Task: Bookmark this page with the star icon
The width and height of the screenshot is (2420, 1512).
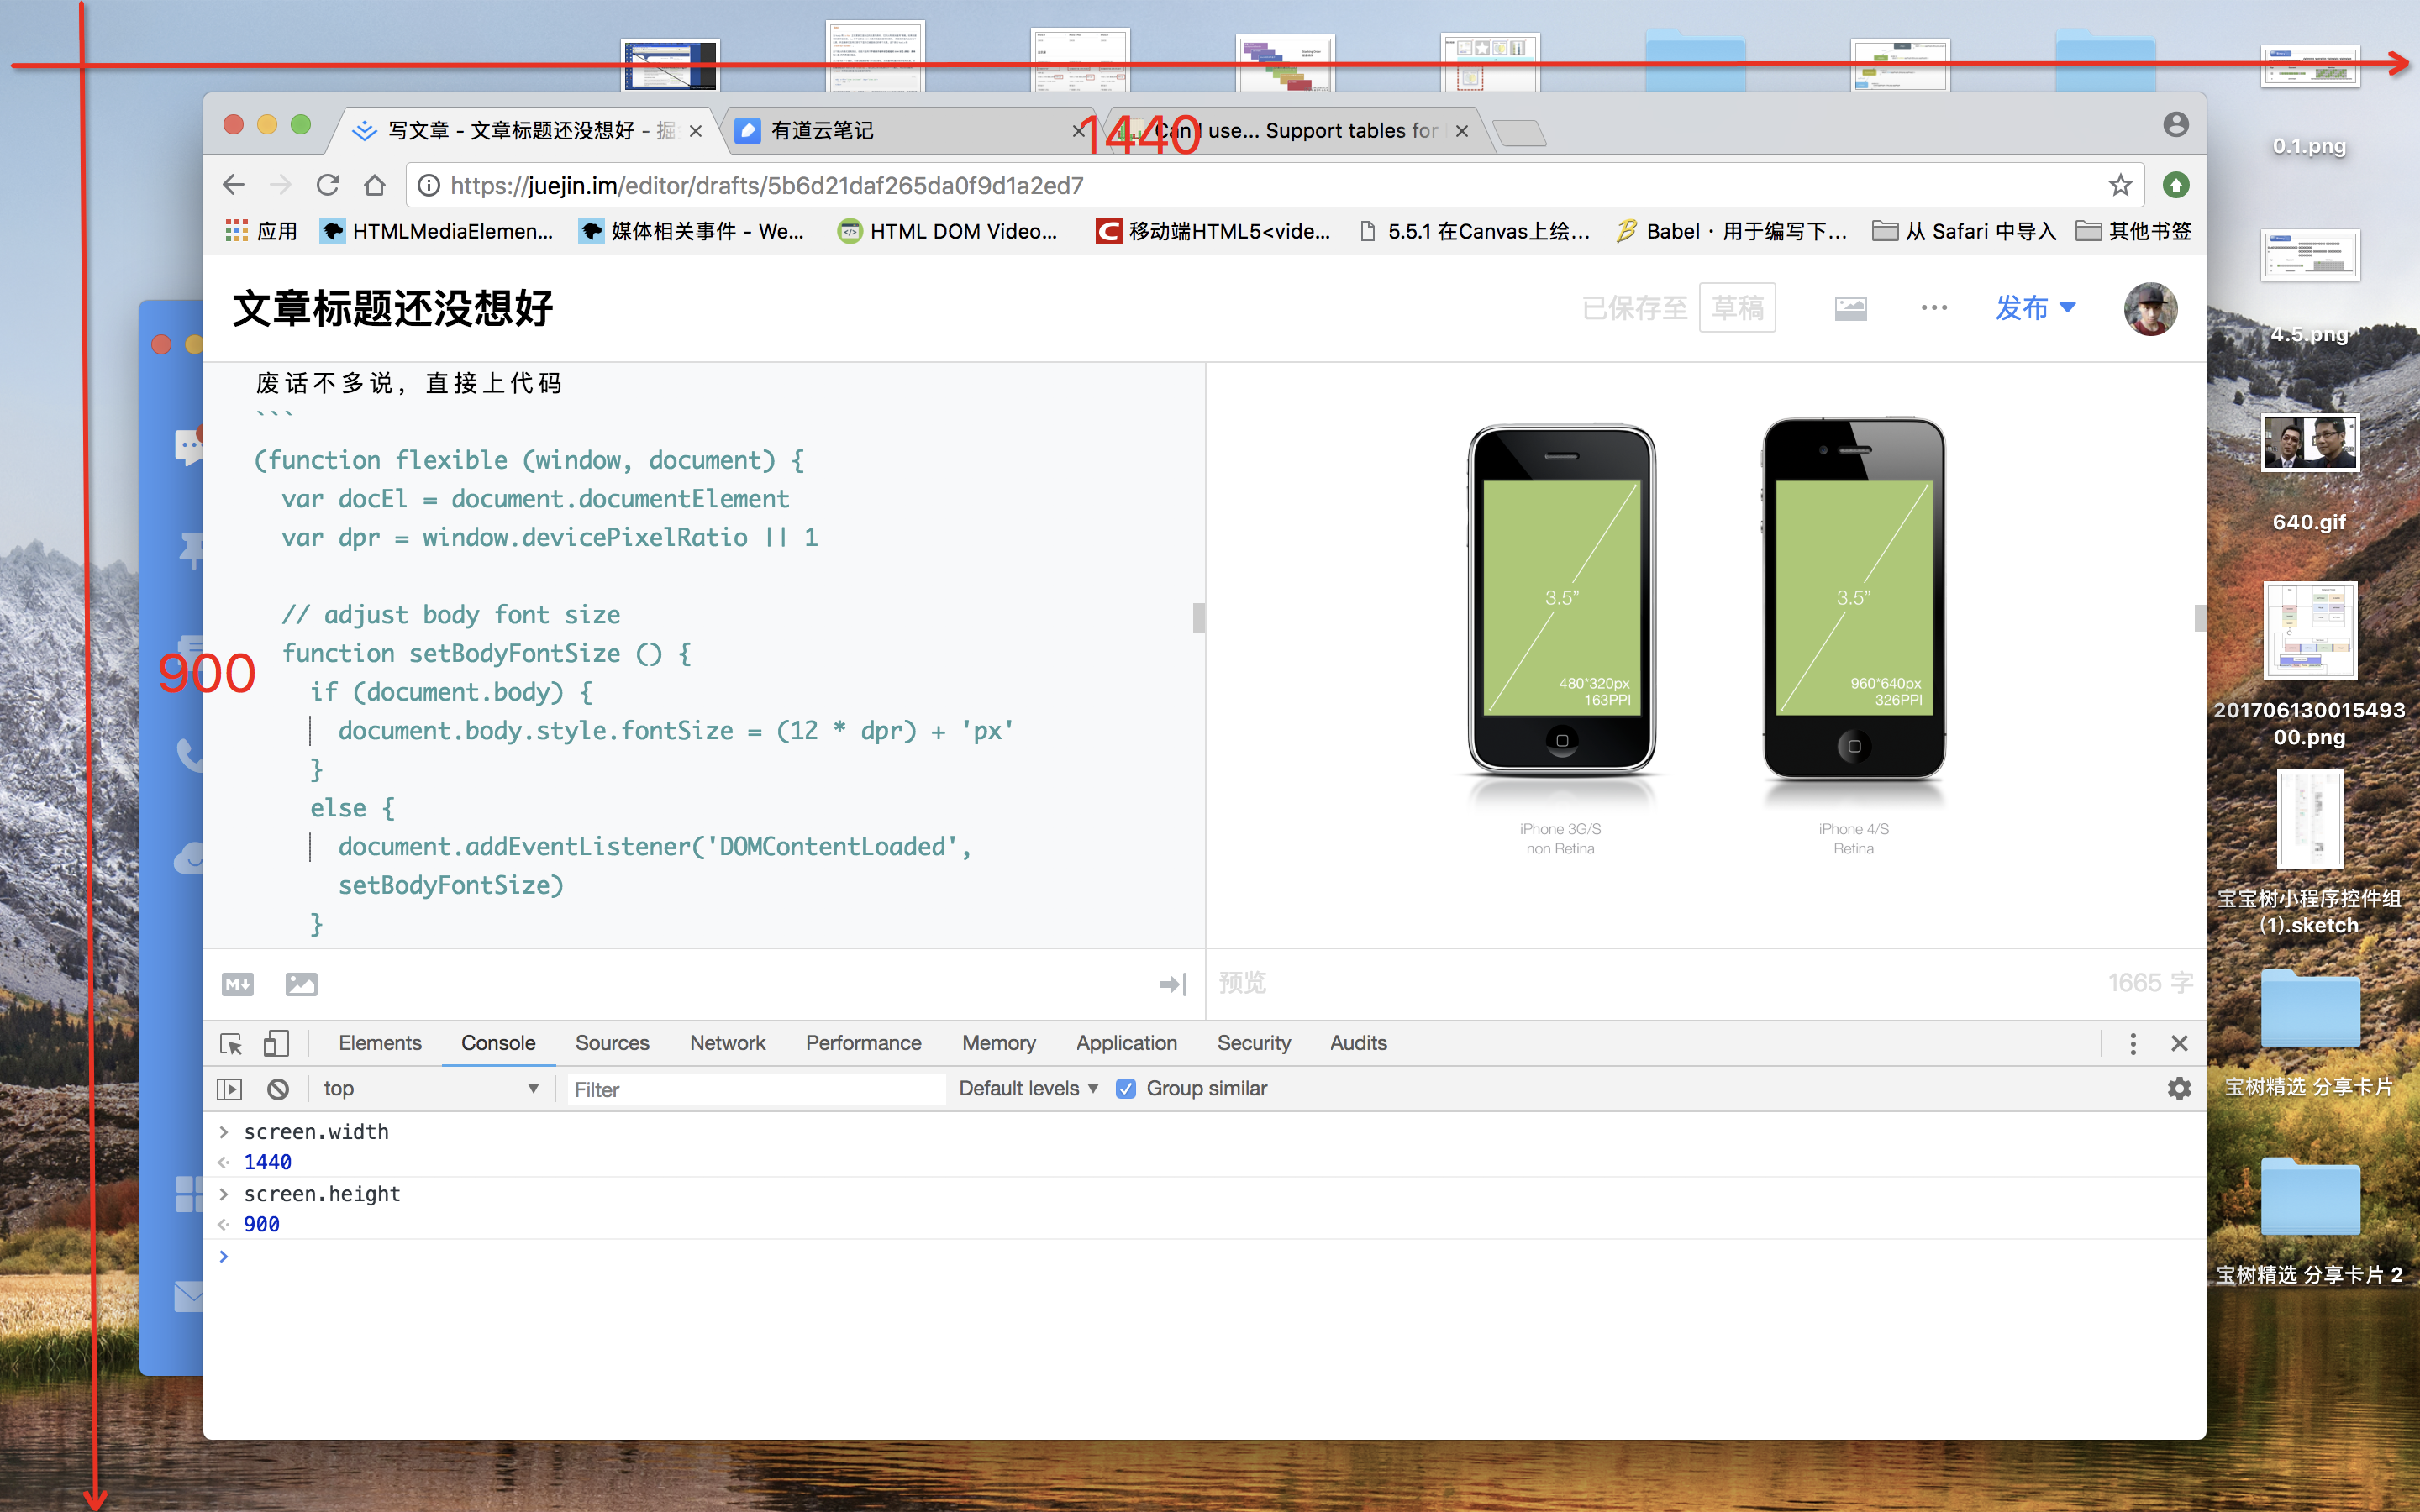Action: tap(2121, 185)
